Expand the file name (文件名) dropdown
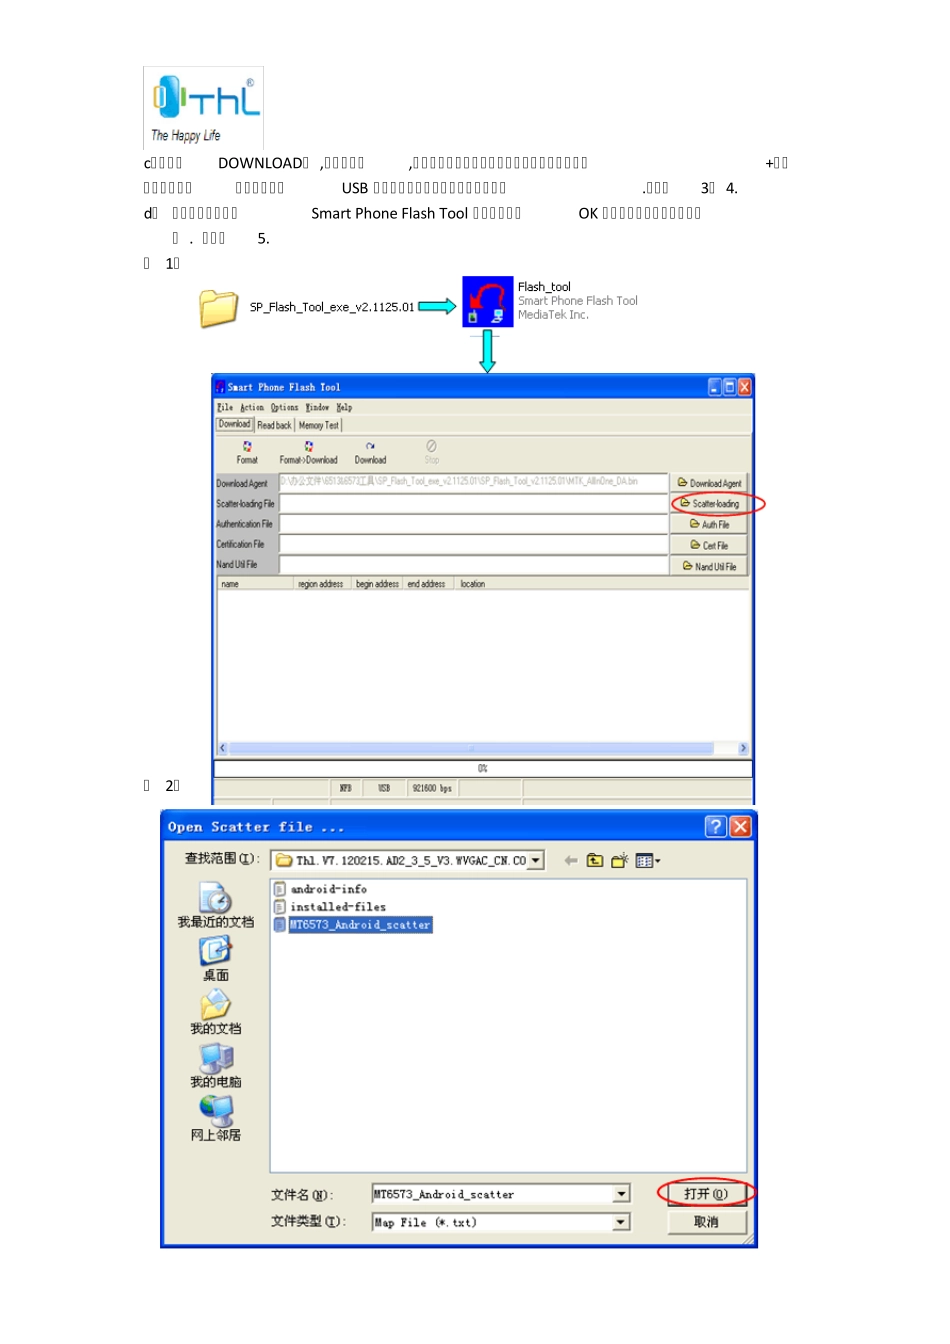 pyautogui.click(x=621, y=1194)
